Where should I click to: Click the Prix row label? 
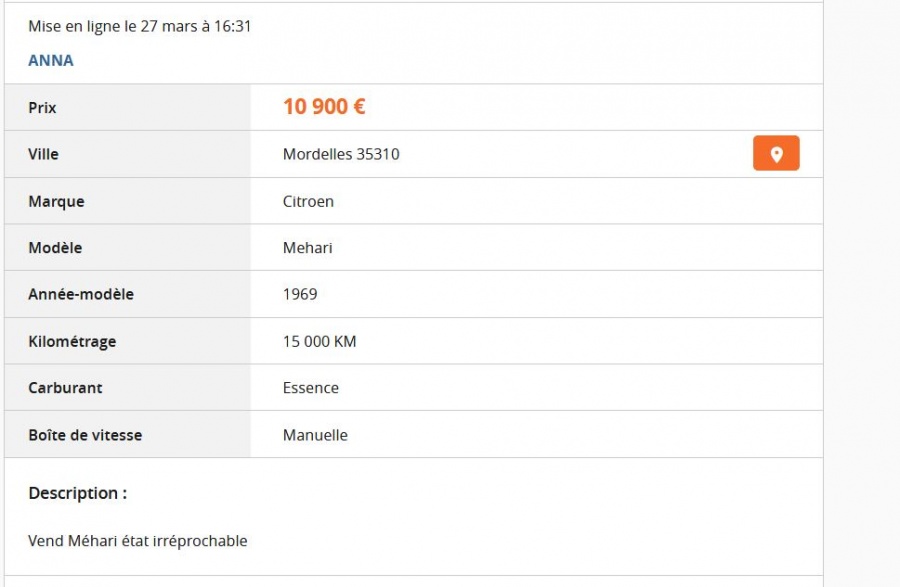click(42, 108)
